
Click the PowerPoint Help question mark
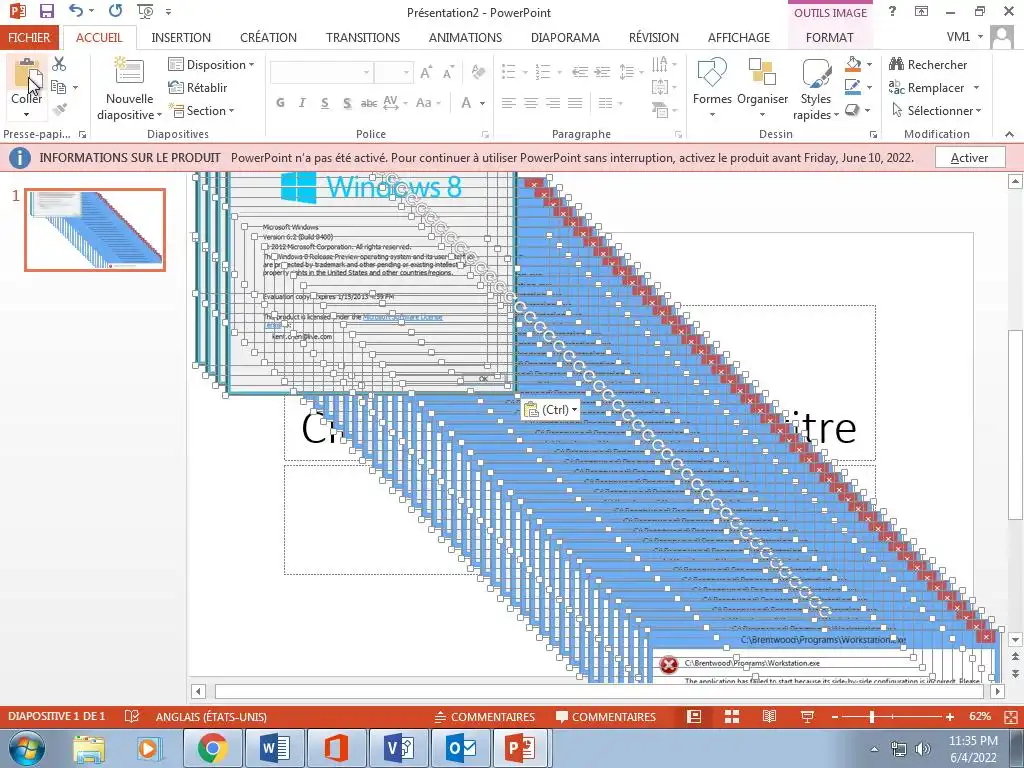pos(892,11)
